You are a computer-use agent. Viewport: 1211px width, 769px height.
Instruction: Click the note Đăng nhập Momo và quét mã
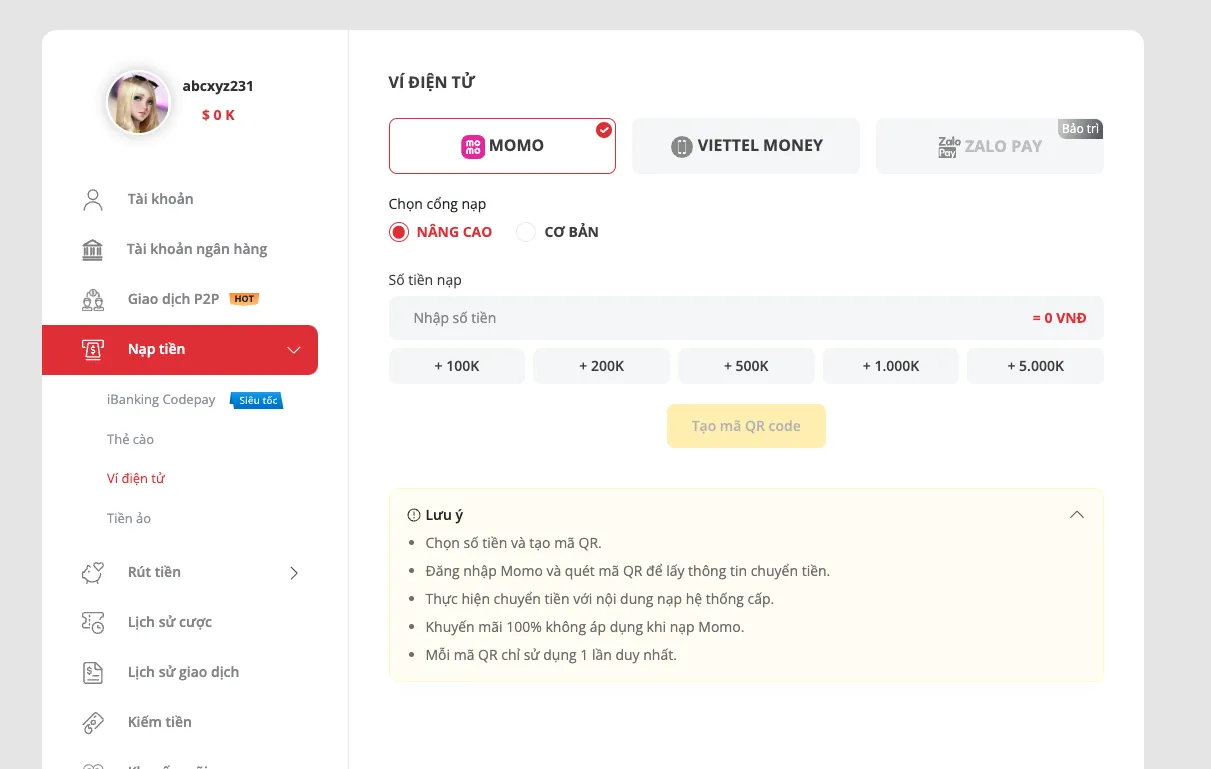(x=628, y=571)
